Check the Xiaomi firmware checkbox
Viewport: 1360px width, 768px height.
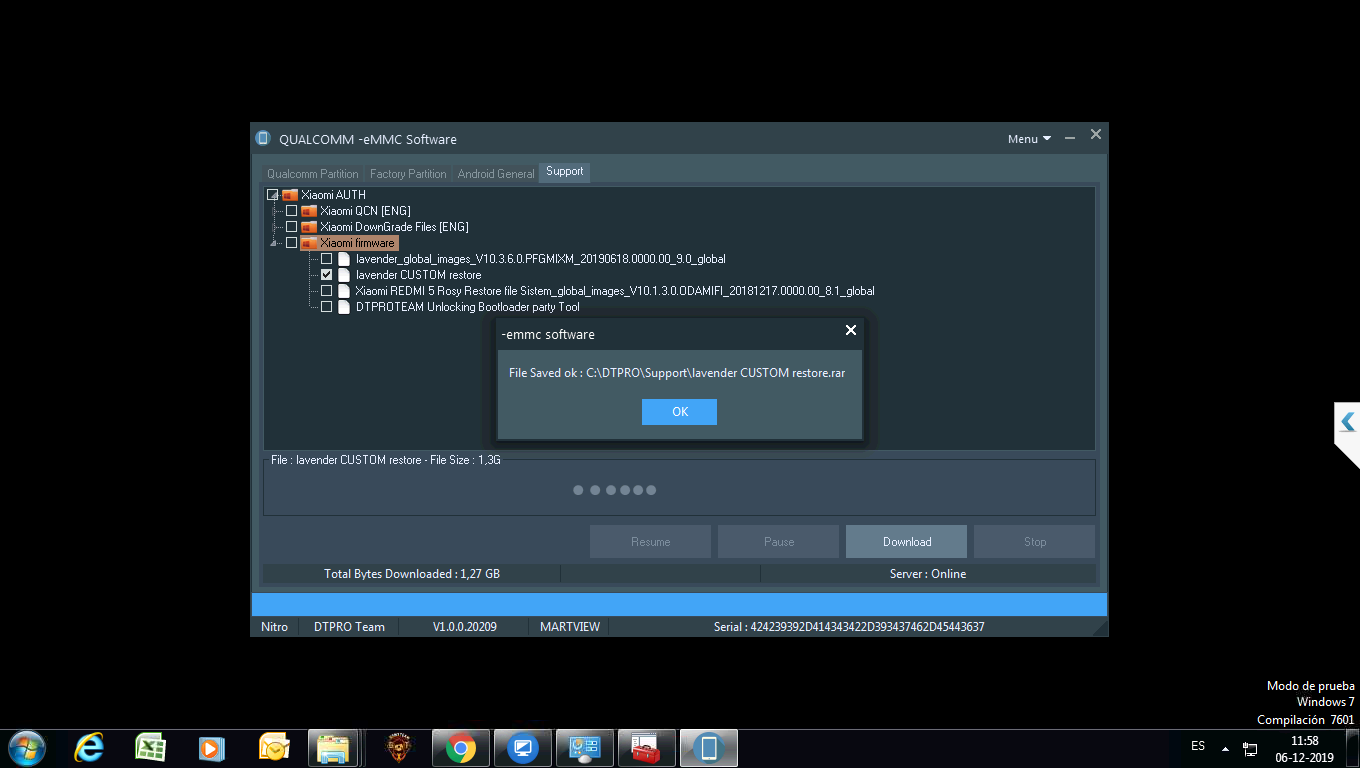[292, 243]
